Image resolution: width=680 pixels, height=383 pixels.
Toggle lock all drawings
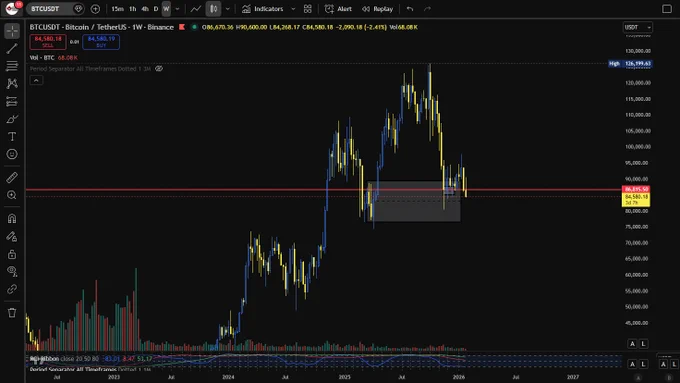[12, 254]
